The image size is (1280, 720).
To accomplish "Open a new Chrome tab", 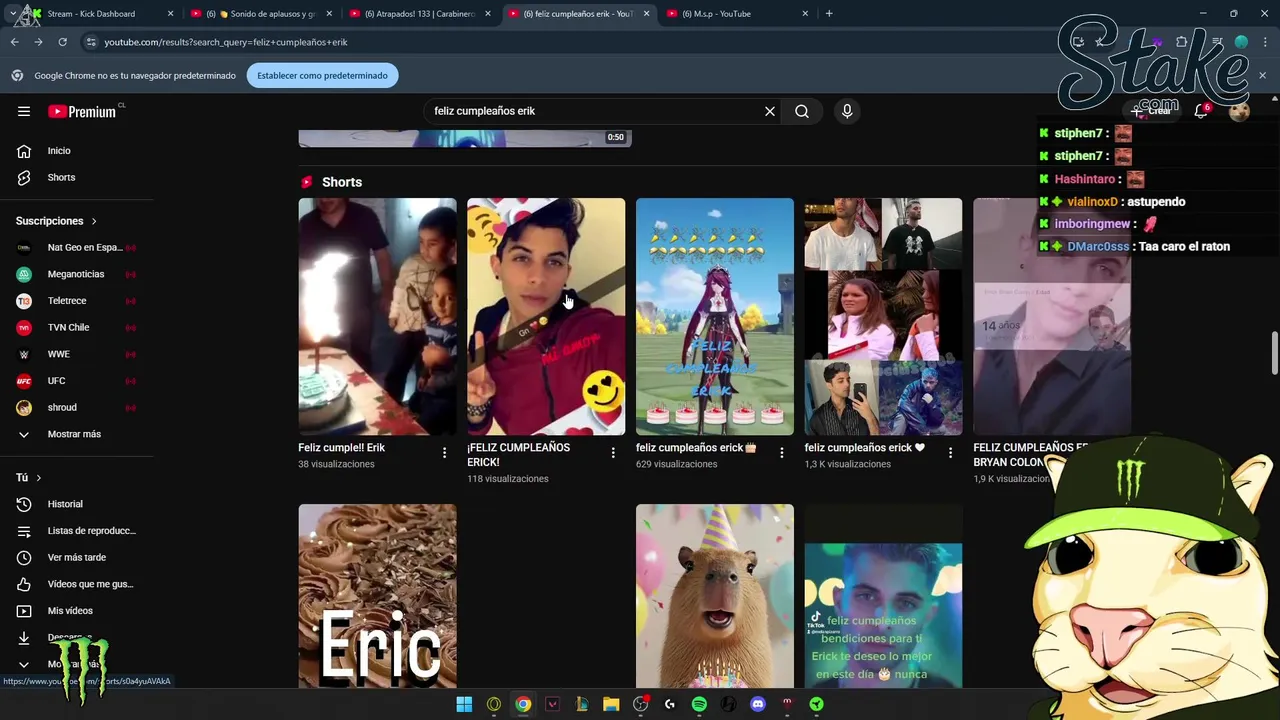I will pos(829,14).
